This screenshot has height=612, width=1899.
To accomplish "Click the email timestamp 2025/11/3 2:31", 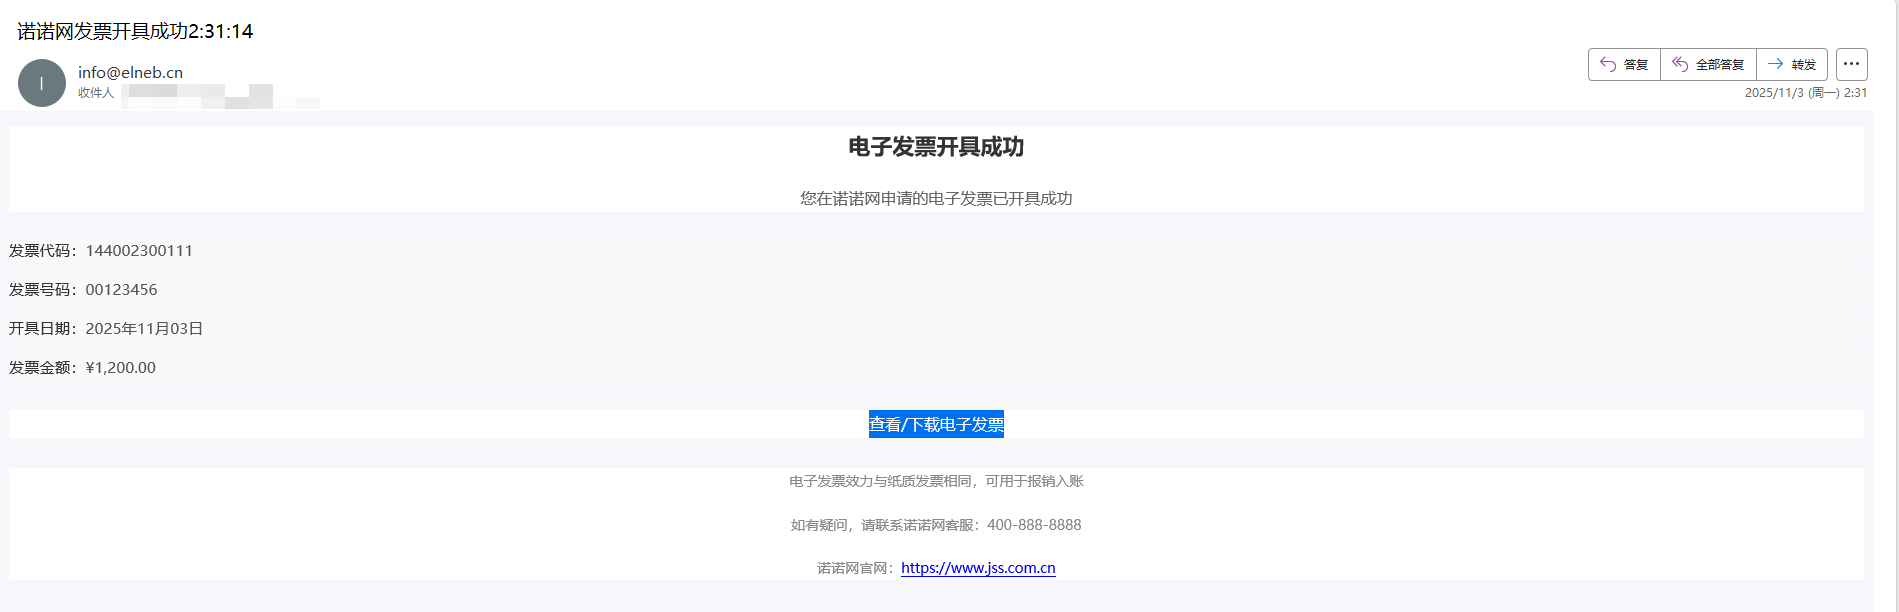I will click(1805, 93).
